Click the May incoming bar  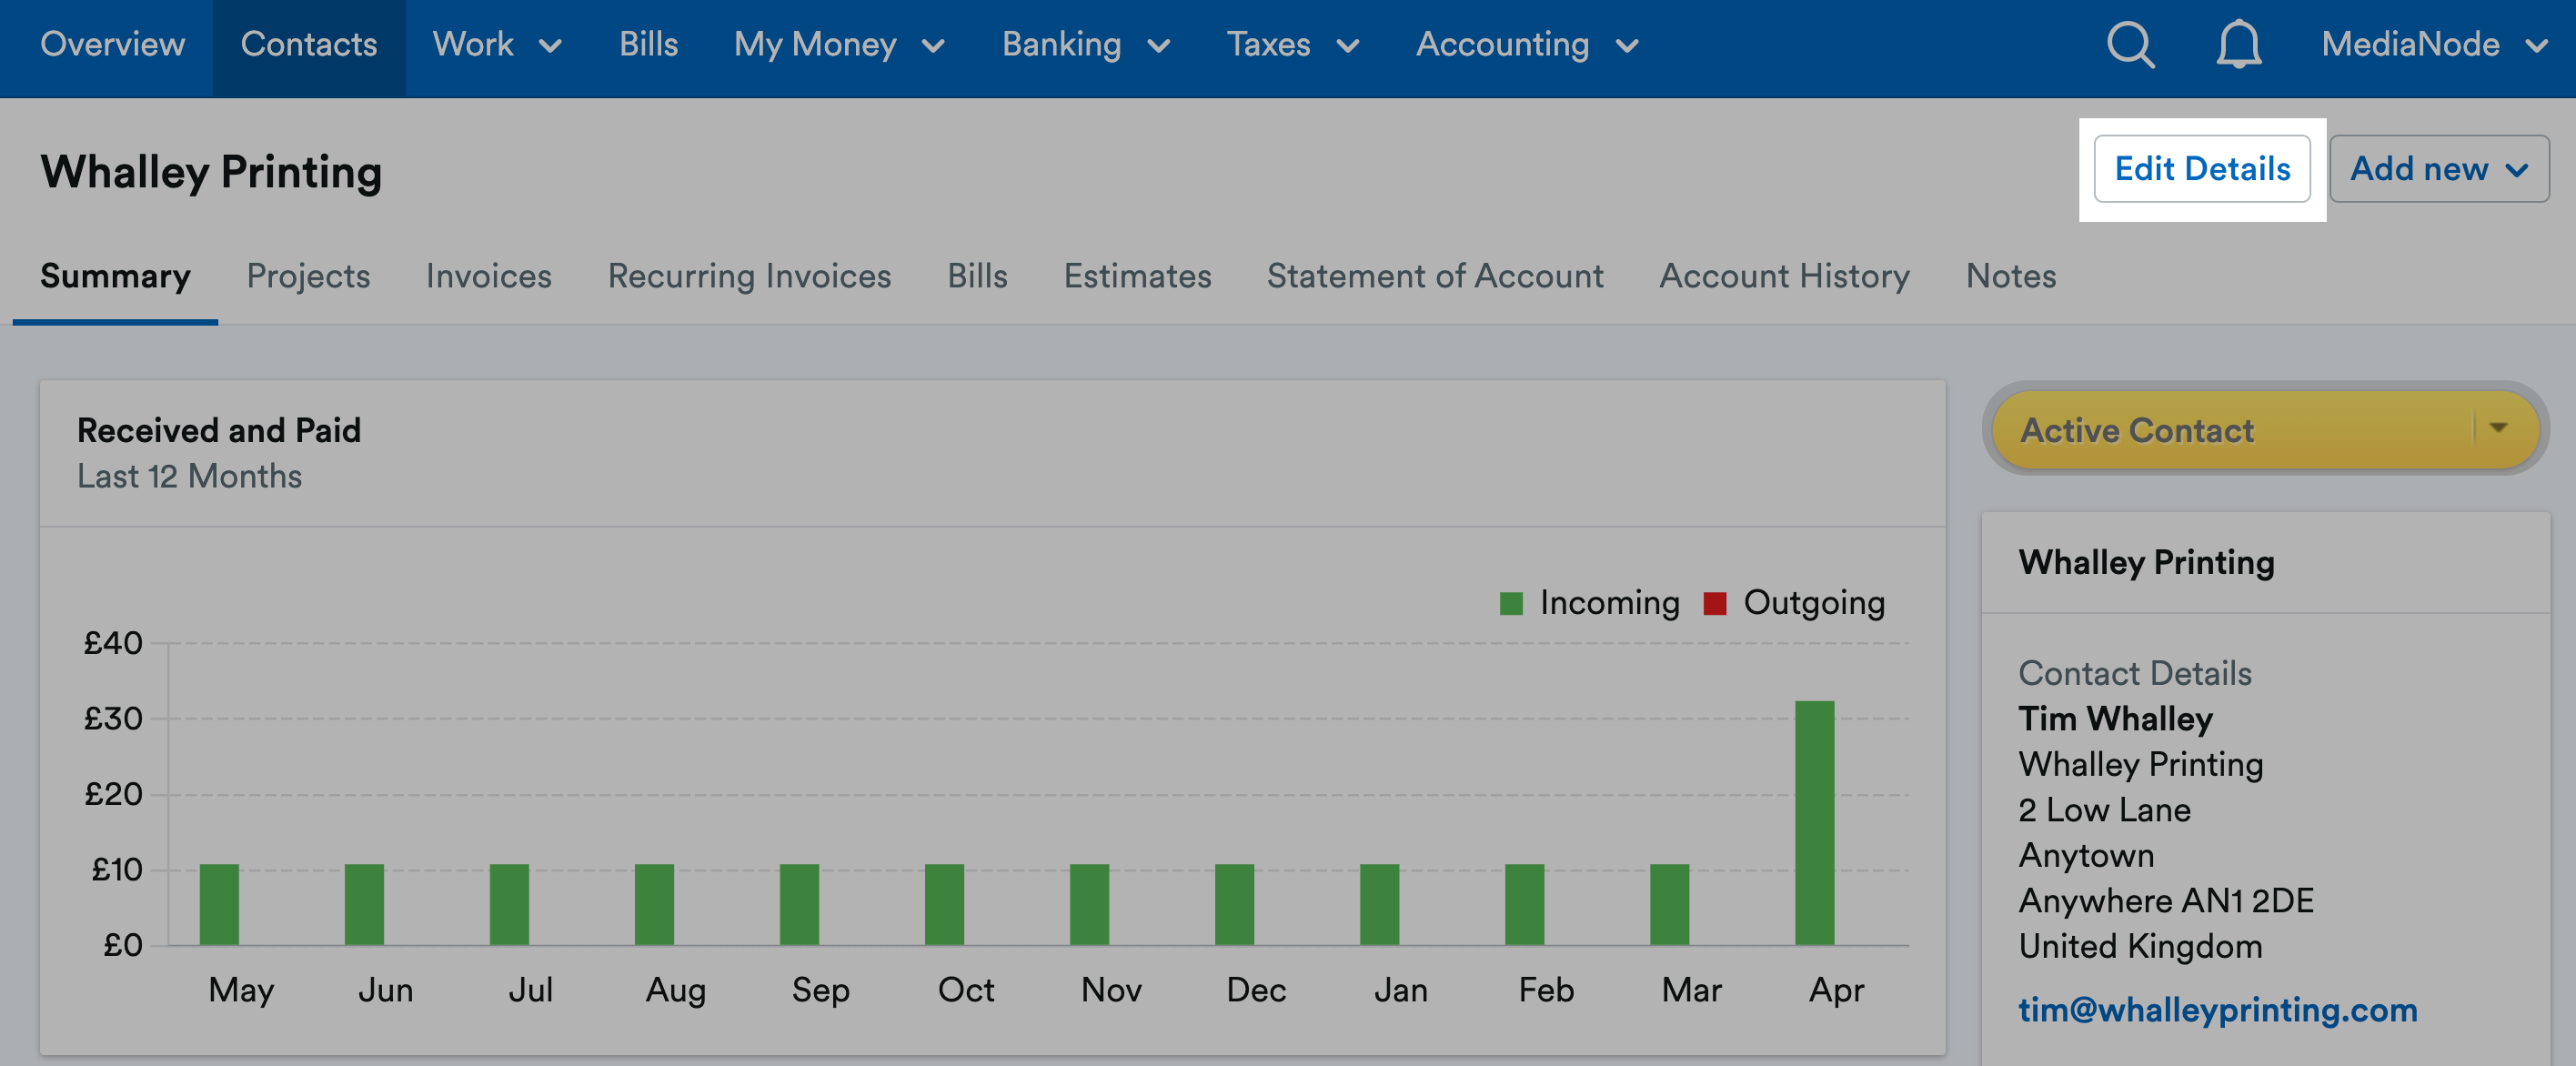click(219, 905)
